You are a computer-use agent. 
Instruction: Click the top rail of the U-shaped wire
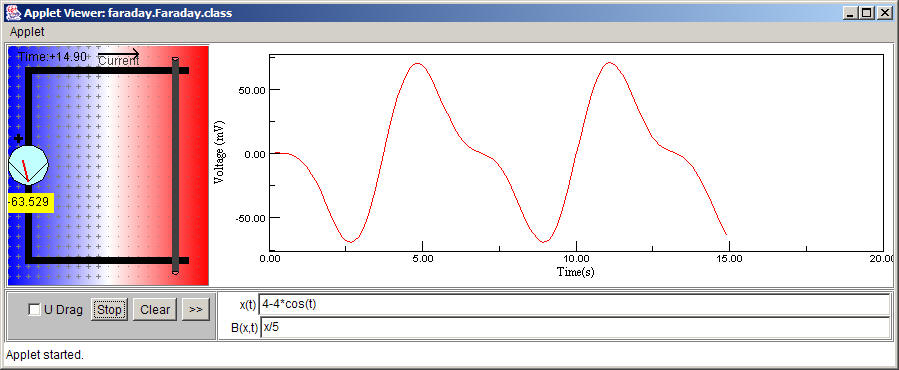(107, 70)
